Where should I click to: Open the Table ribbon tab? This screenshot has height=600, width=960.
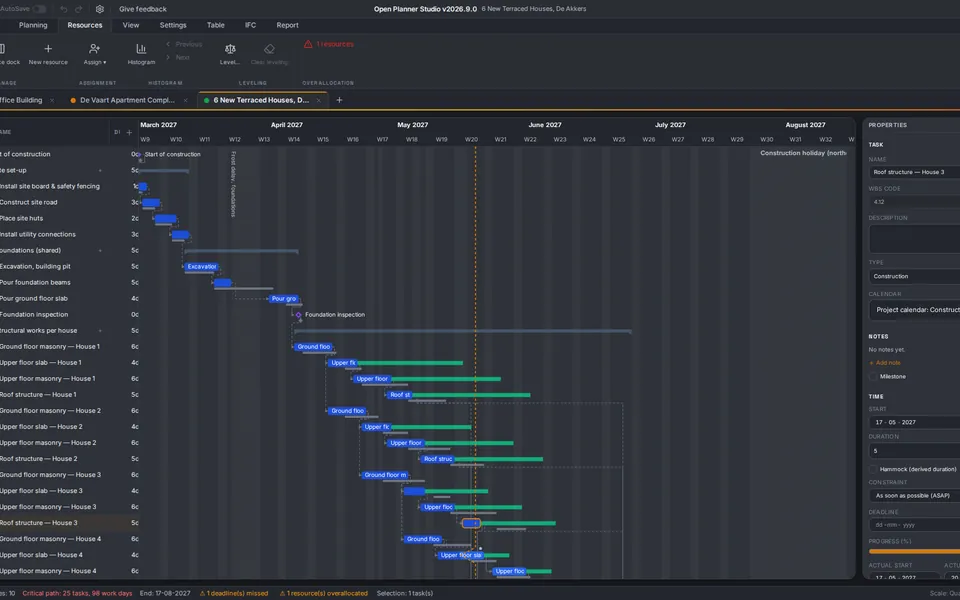216,25
